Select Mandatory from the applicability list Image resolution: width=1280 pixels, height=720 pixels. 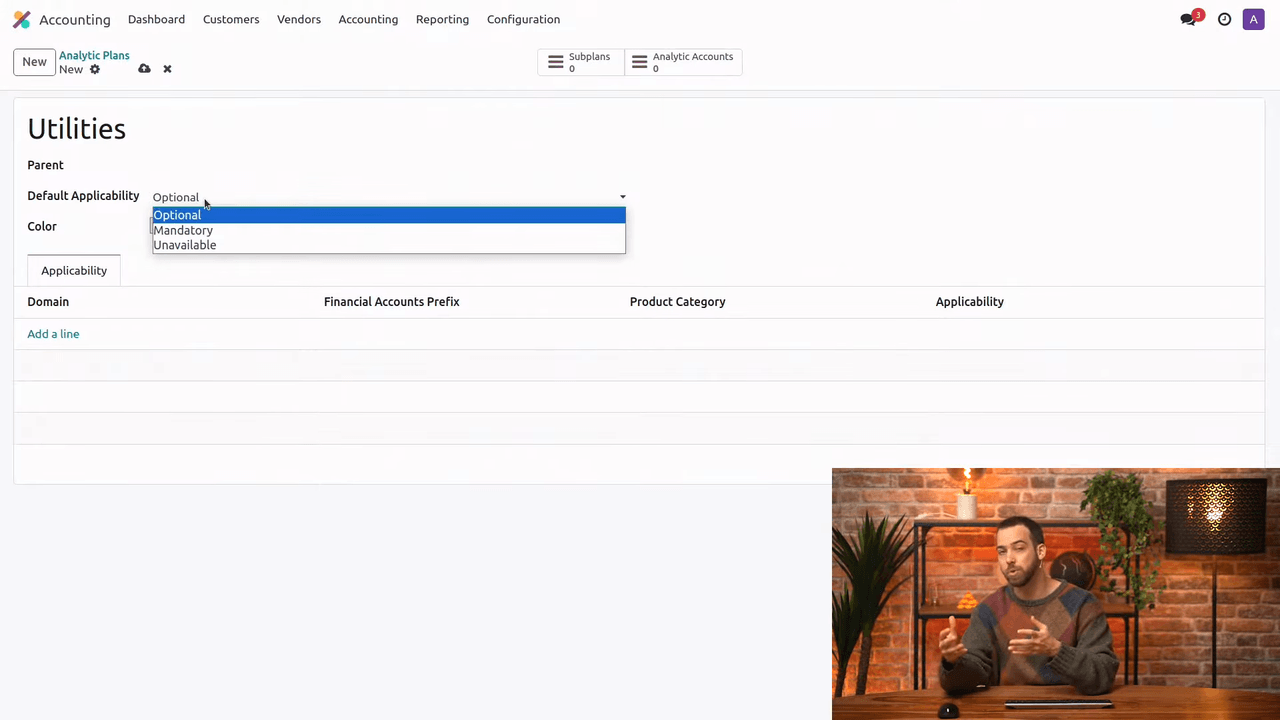tap(183, 230)
